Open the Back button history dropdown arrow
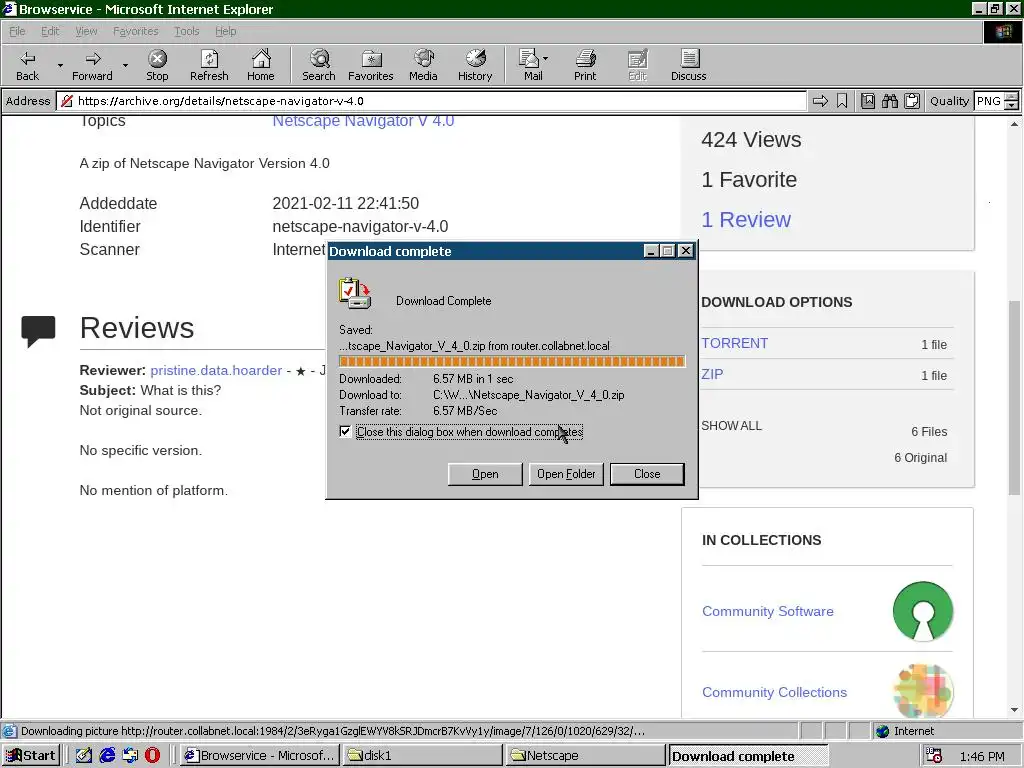The image size is (1024, 768). pos(60,65)
